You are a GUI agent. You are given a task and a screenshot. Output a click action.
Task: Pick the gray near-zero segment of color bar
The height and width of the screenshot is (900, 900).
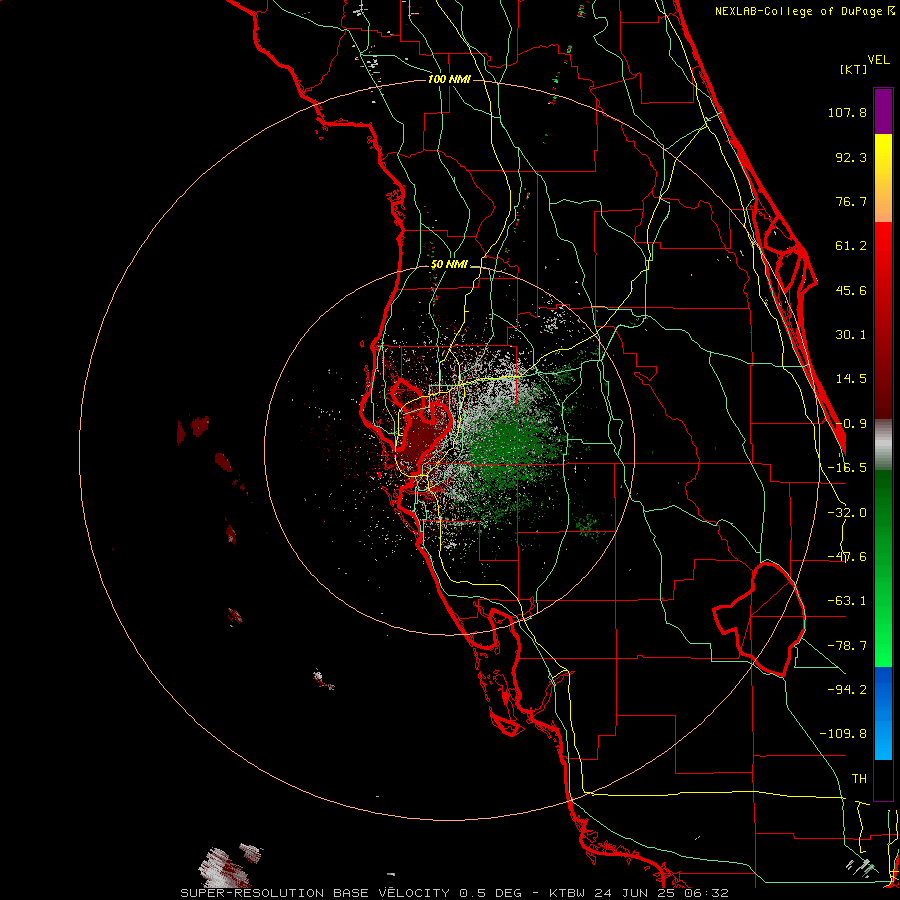(883, 445)
